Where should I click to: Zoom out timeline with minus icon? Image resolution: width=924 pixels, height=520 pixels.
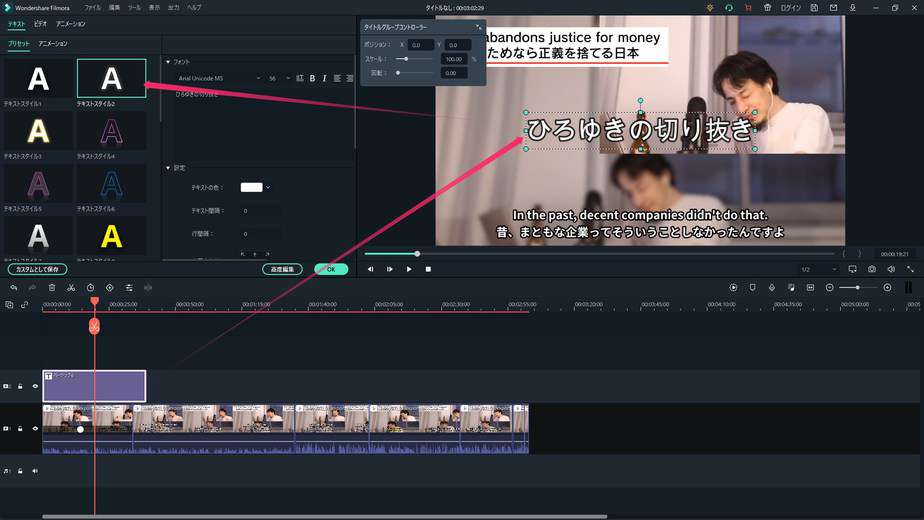pos(830,288)
